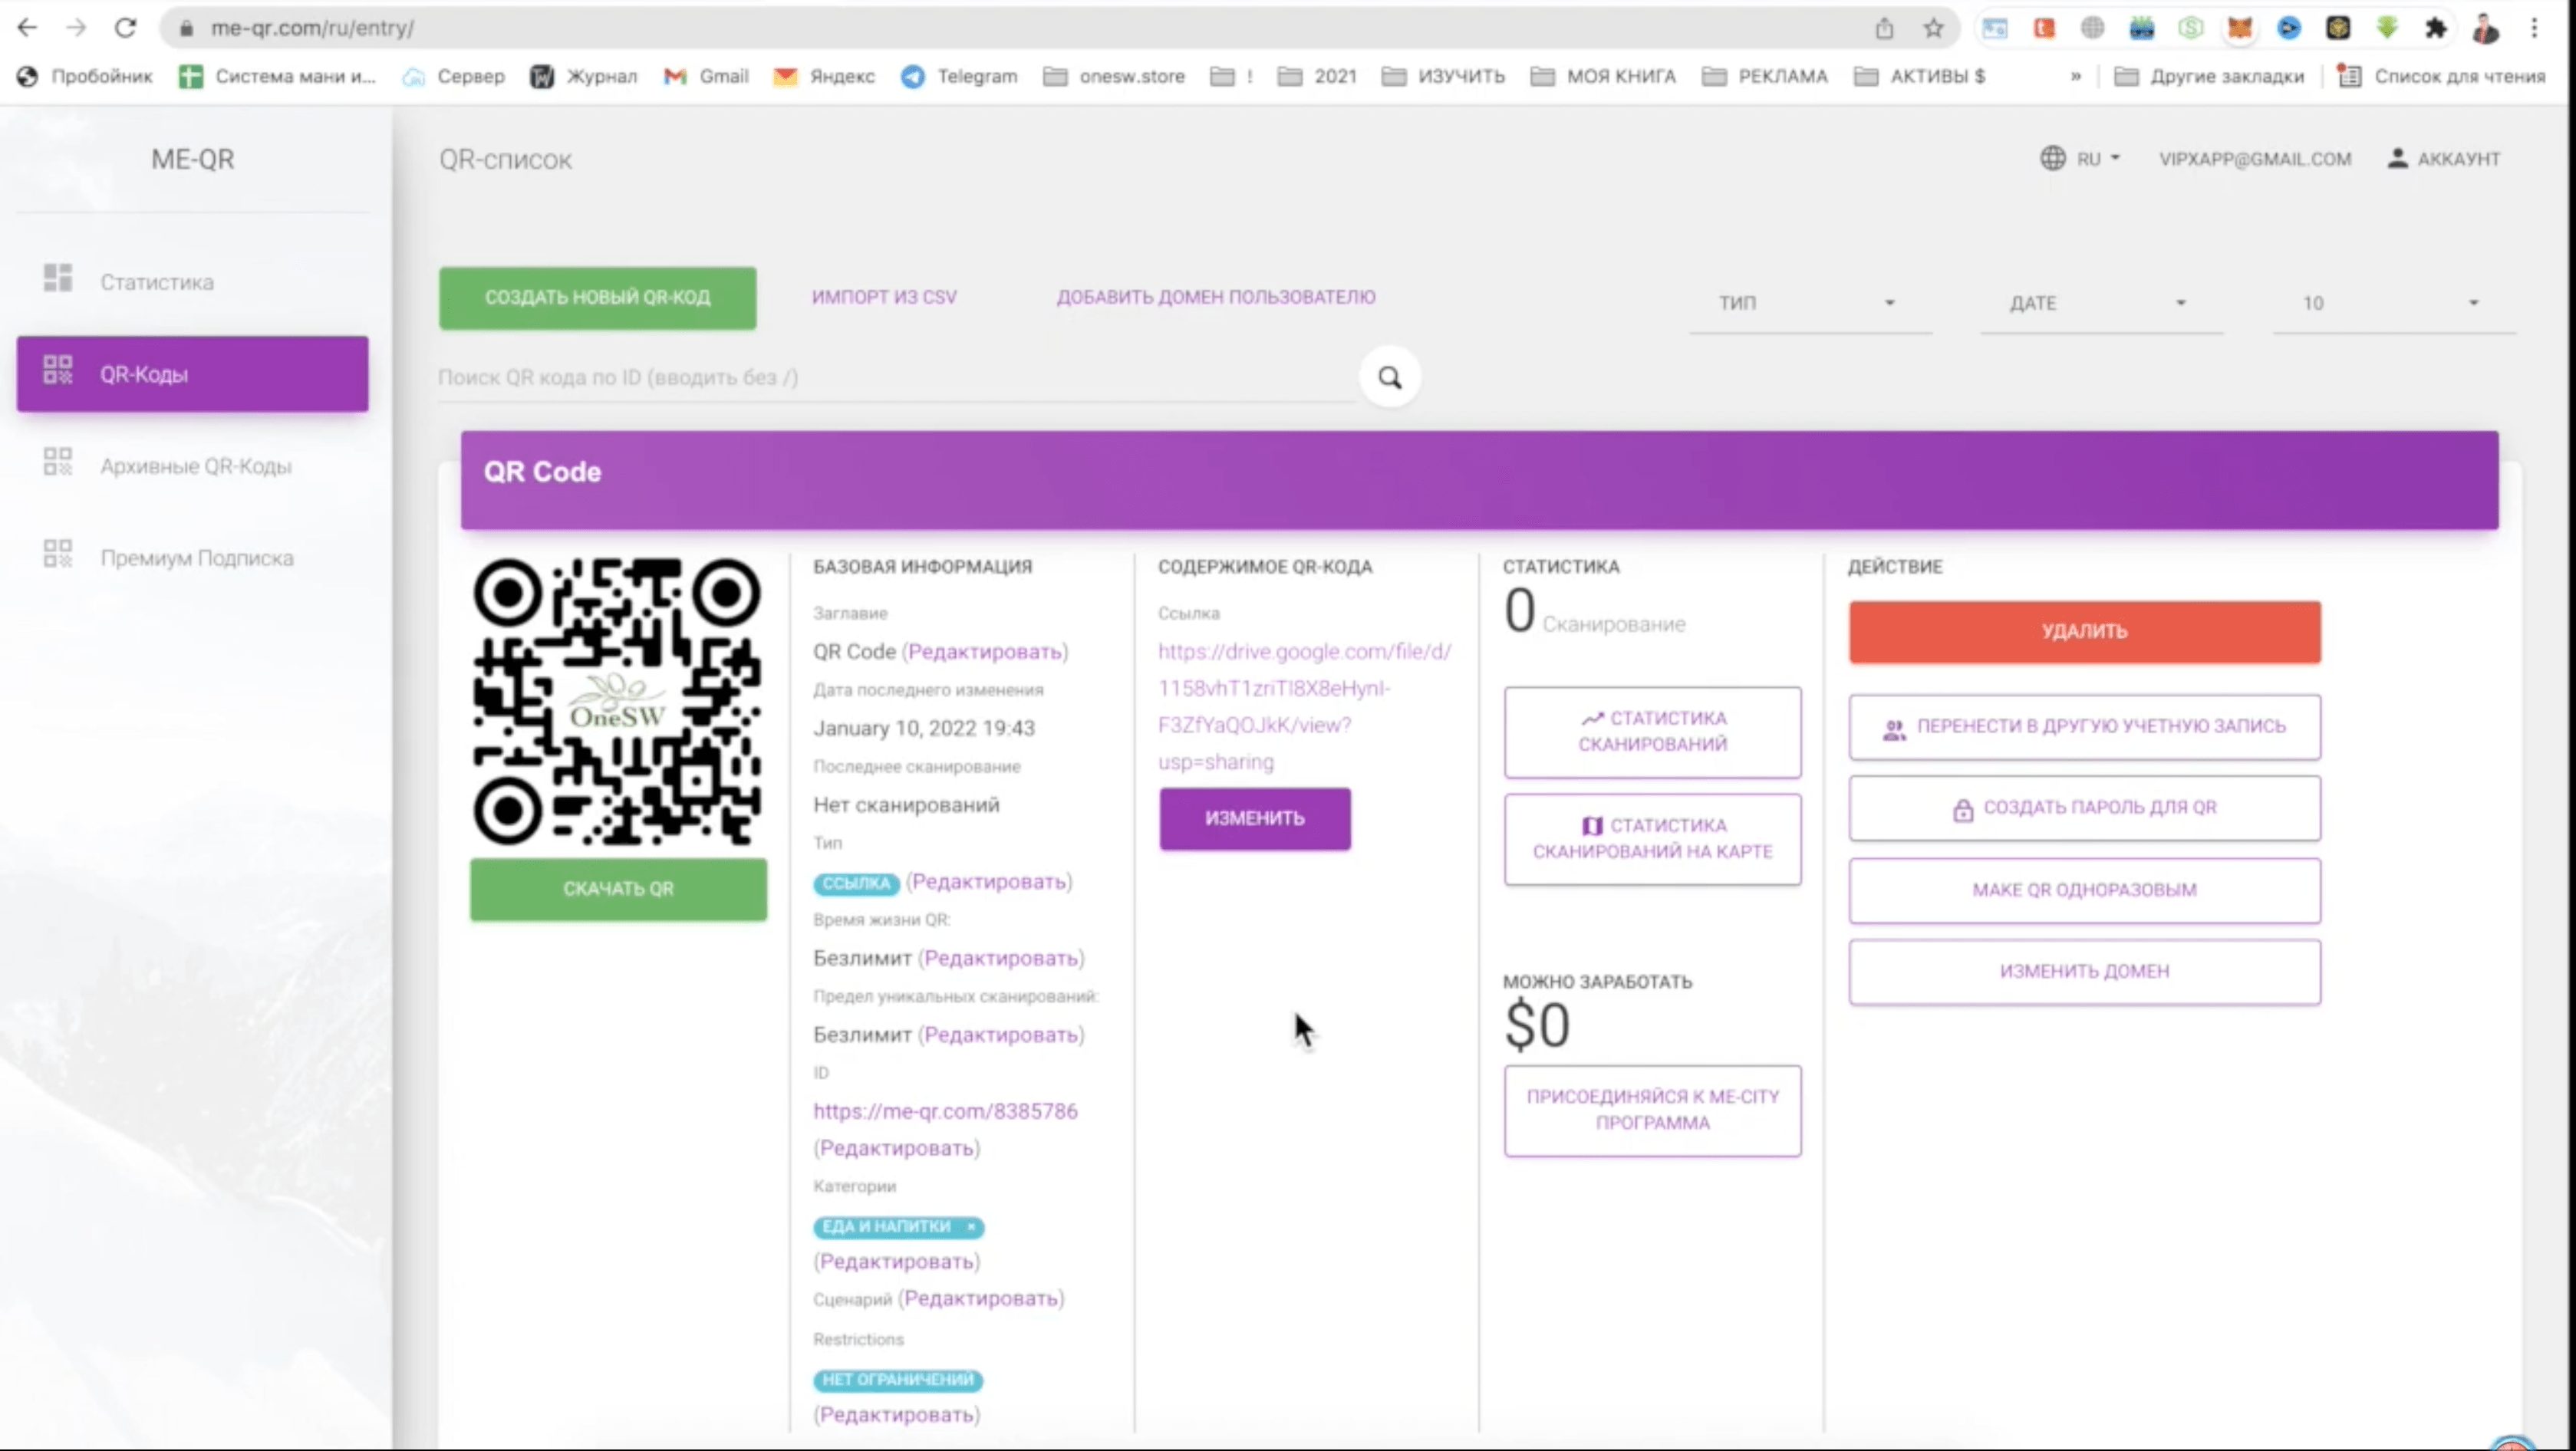Open Другие закладки folder
This screenshot has width=2576, height=1451.
(2210, 76)
